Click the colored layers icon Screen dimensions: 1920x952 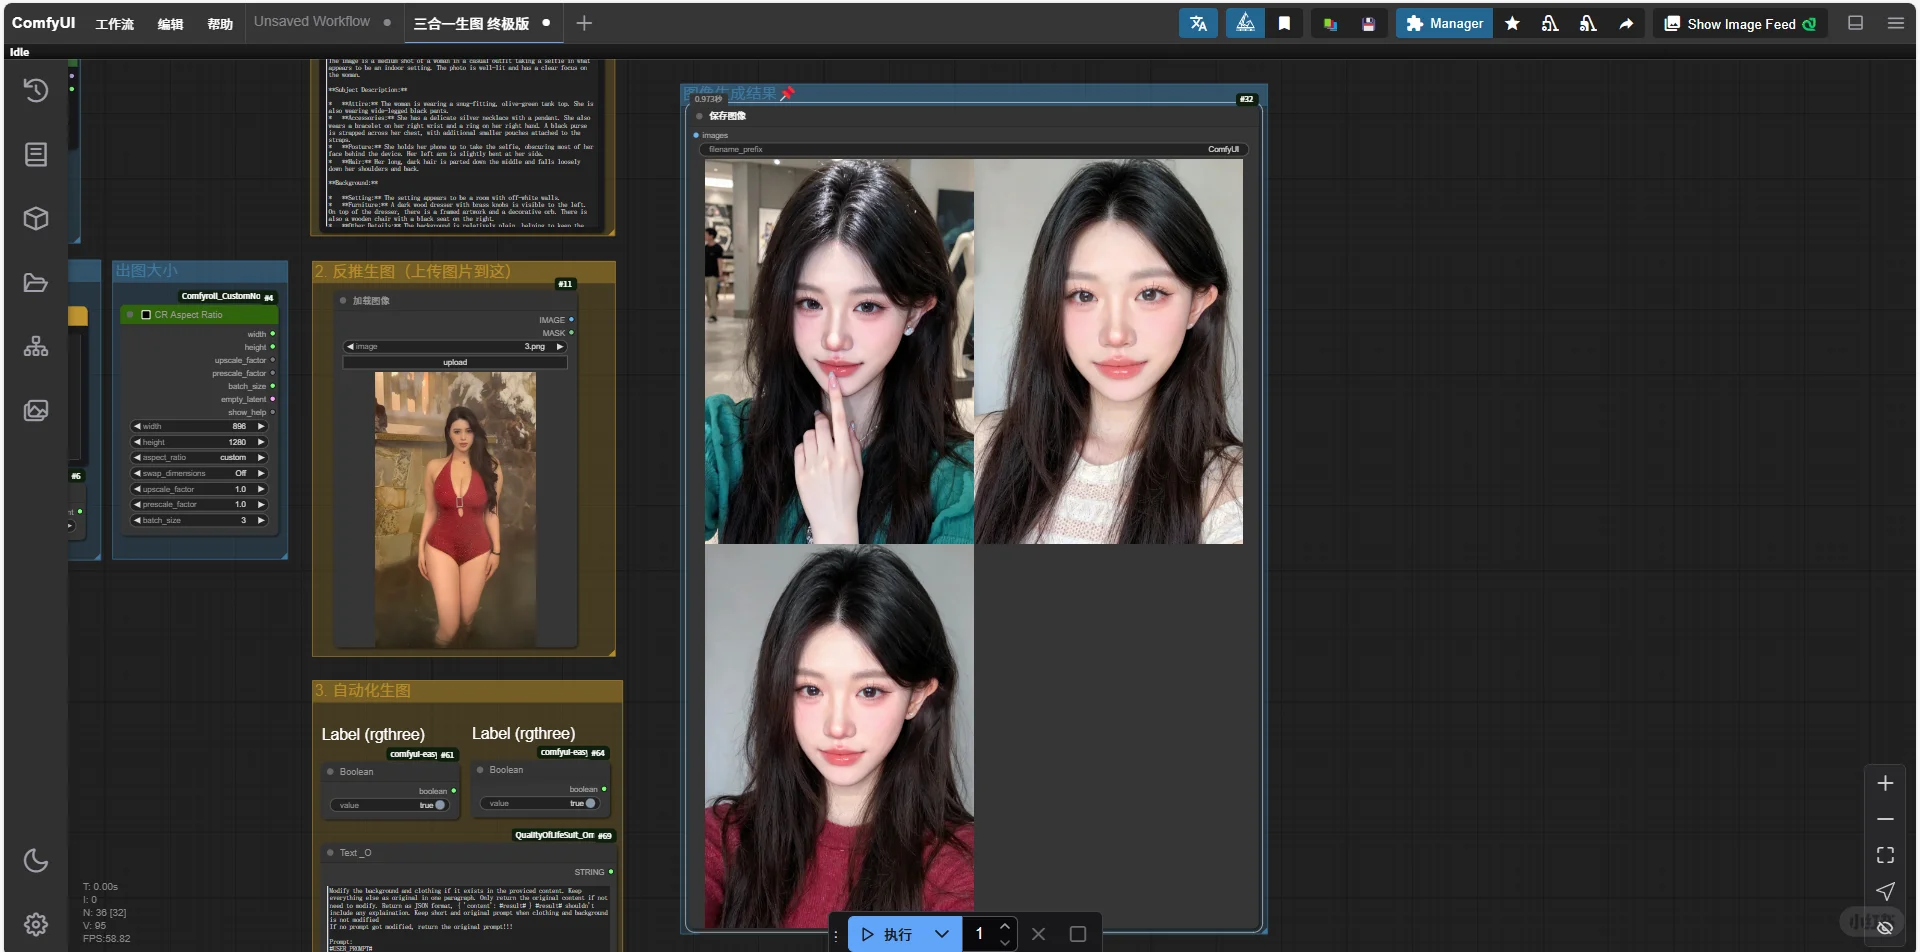click(x=1330, y=24)
